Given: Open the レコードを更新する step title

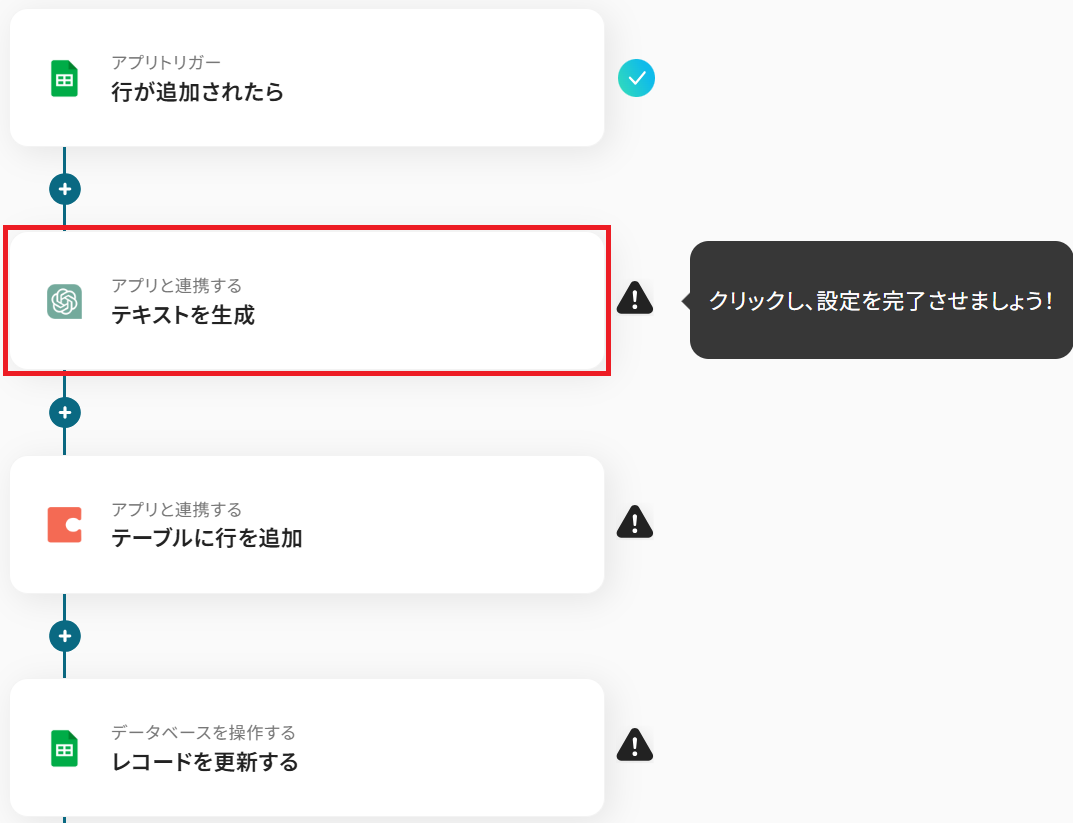Looking at the screenshot, I should click(204, 762).
